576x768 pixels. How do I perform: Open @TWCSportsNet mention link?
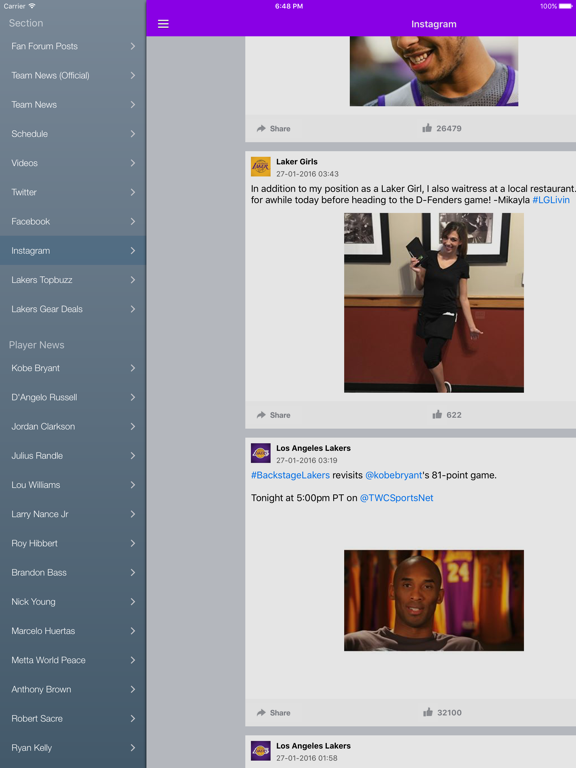tap(397, 498)
